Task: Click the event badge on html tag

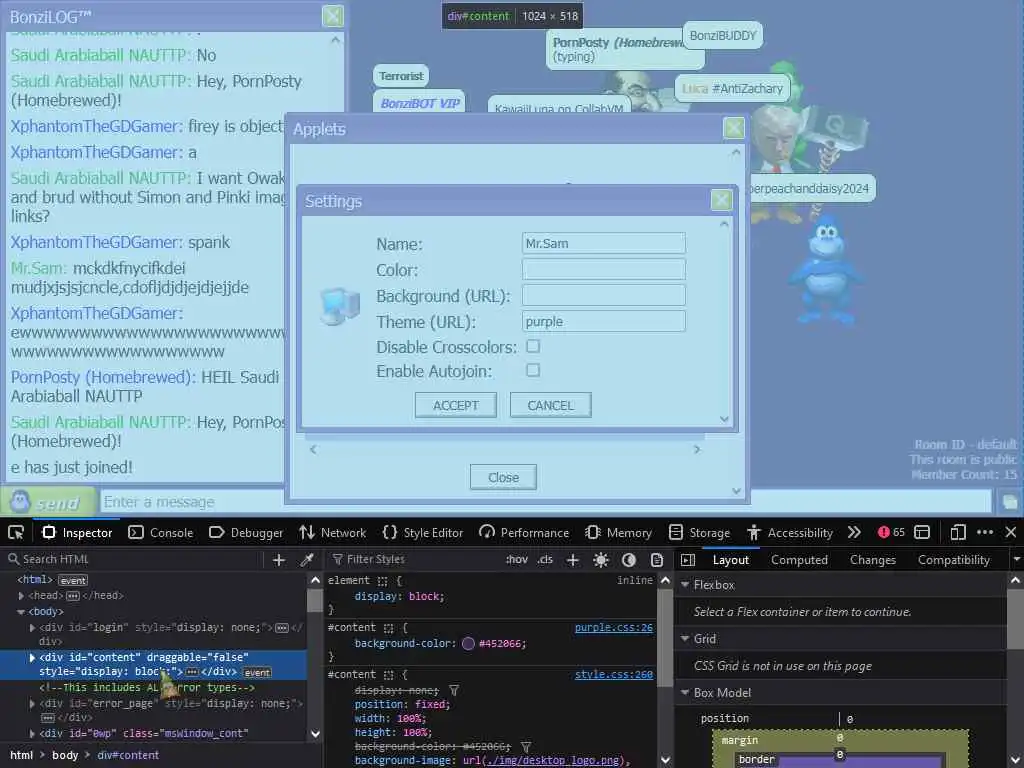Action: pos(72,581)
